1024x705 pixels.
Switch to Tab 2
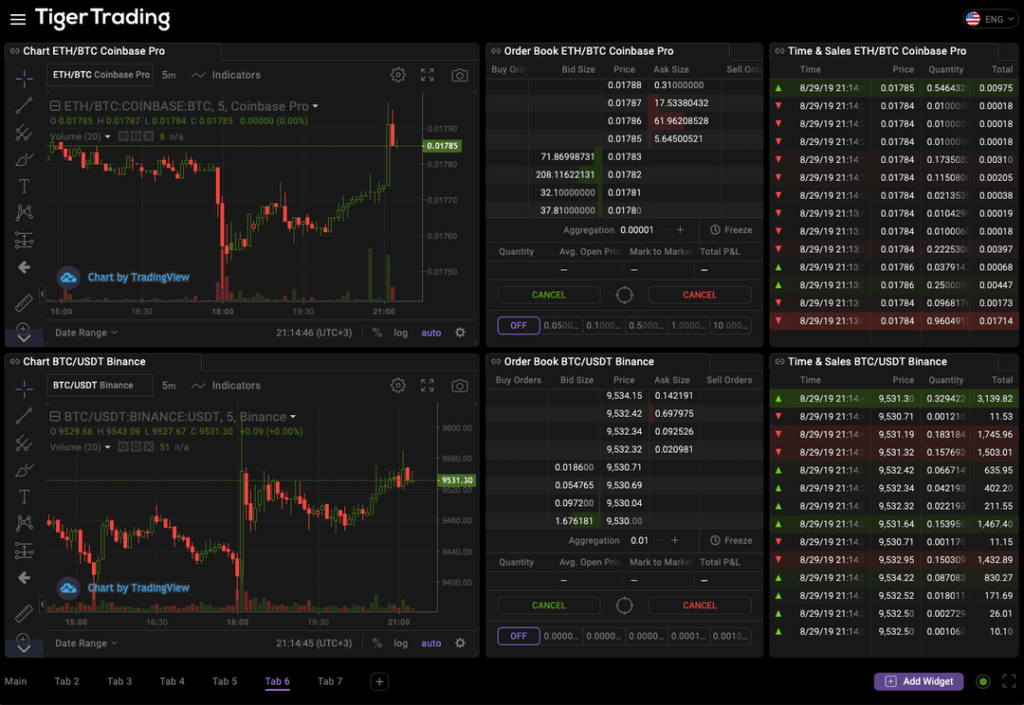[x=67, y=681]
